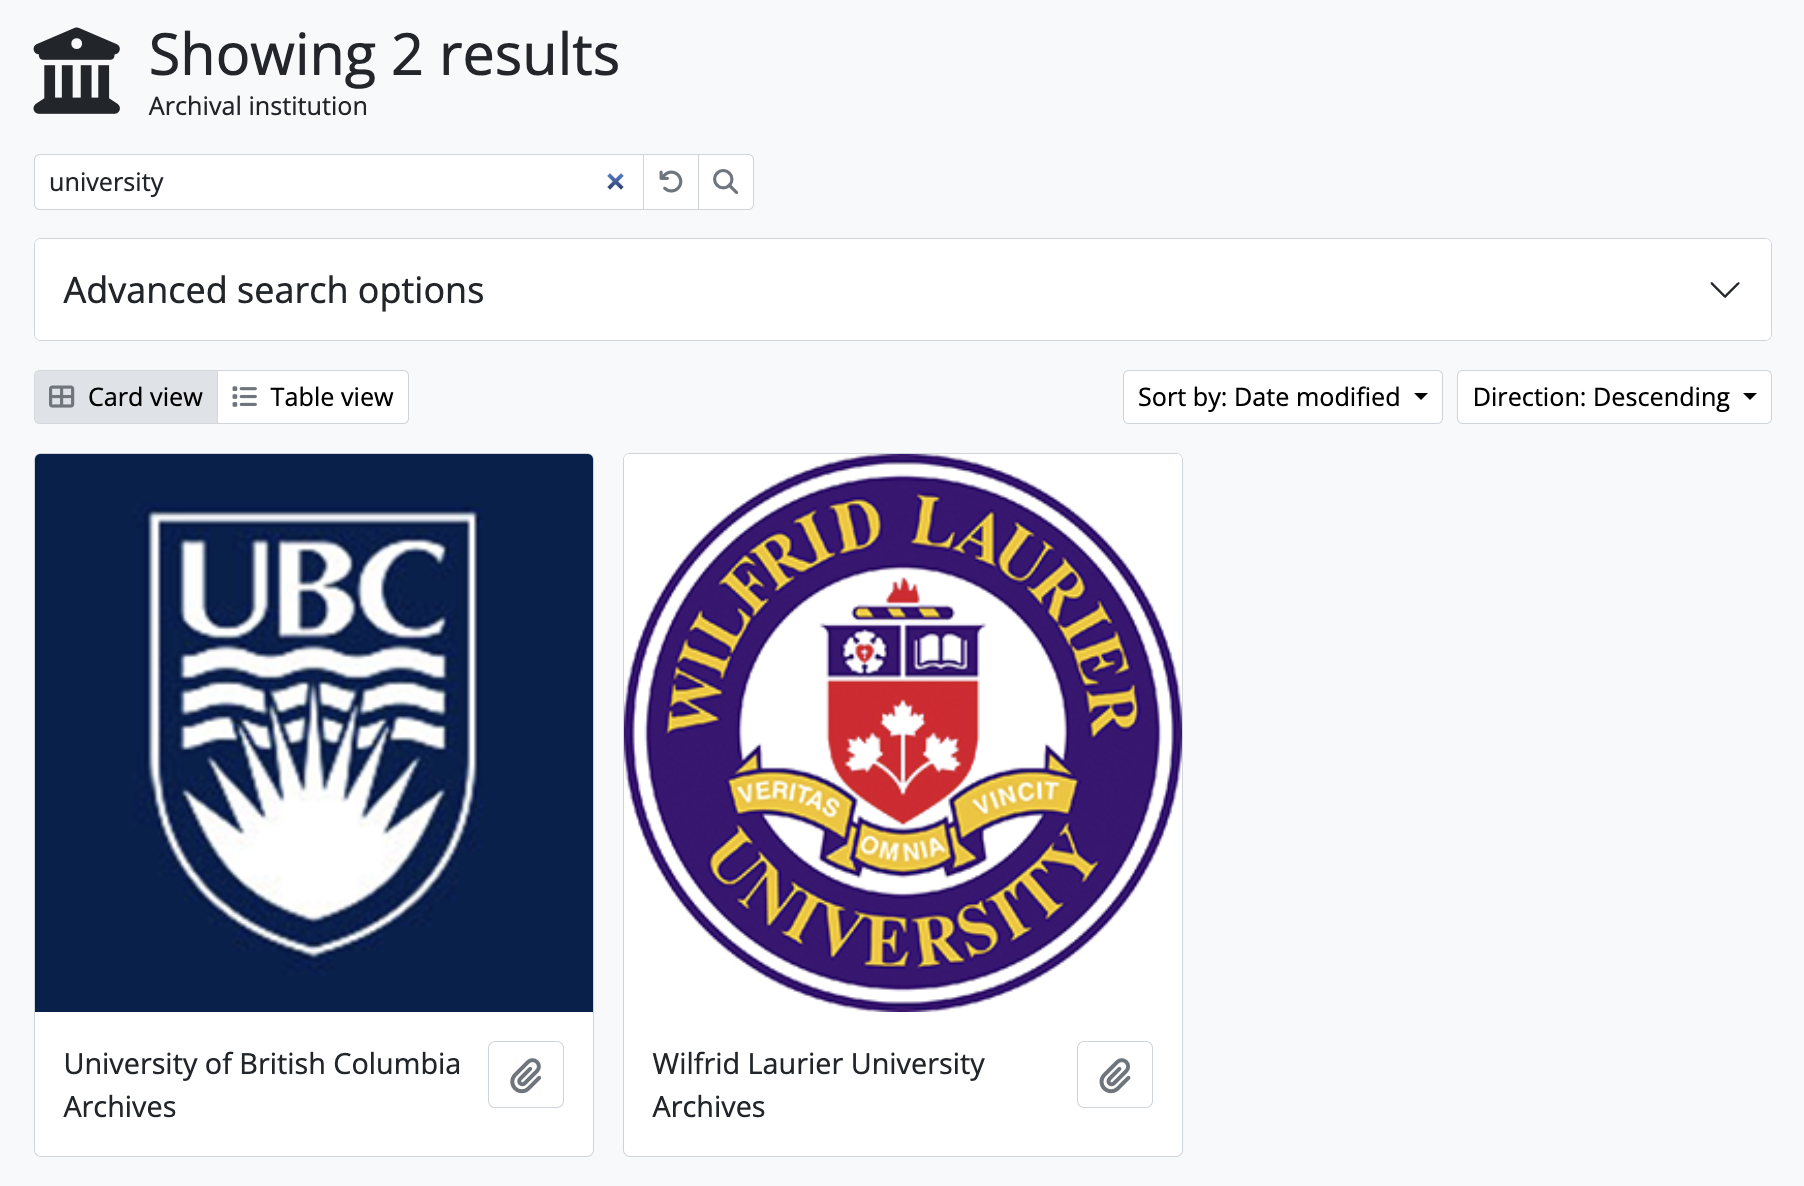Click the Wilfrid Laurier University crest thumbnail

tap(903, 732)
